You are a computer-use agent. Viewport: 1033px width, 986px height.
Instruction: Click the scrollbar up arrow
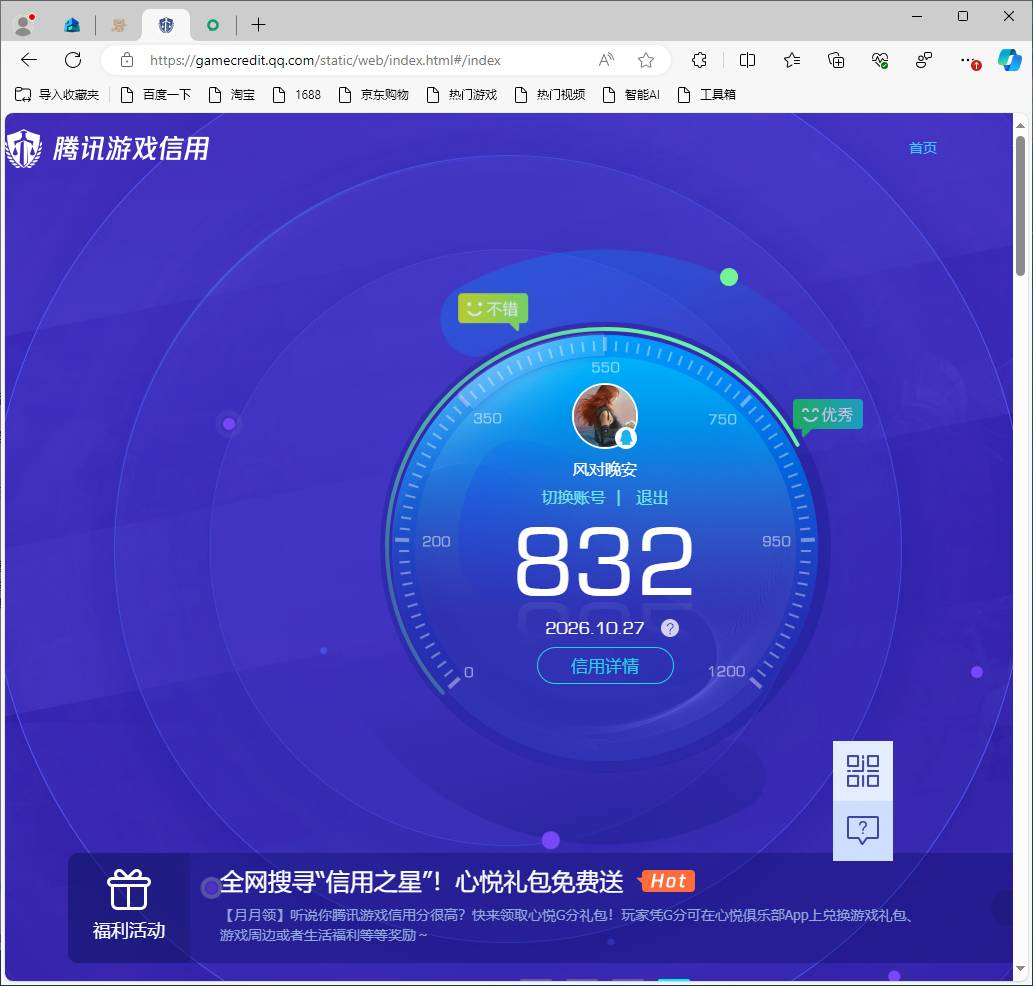tap(1020, 124)
